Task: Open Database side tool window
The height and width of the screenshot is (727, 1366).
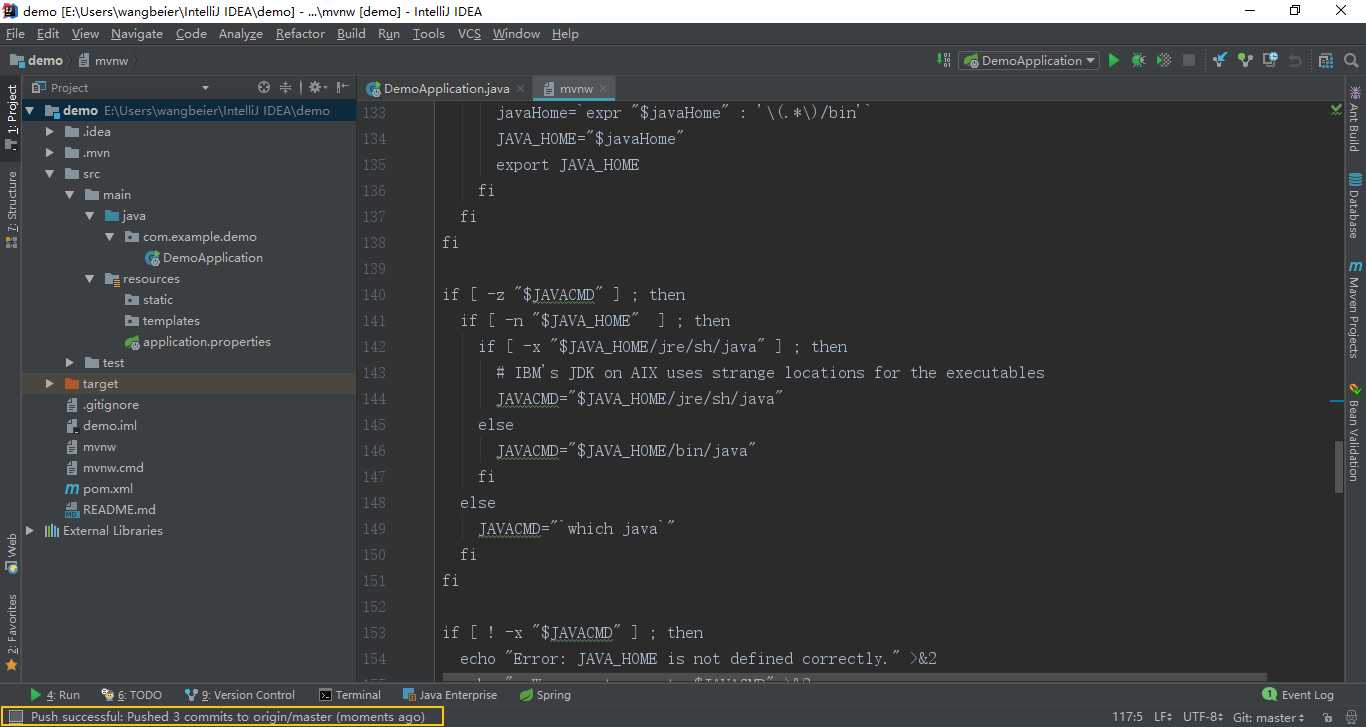Action: click(x=1355, y=205)
